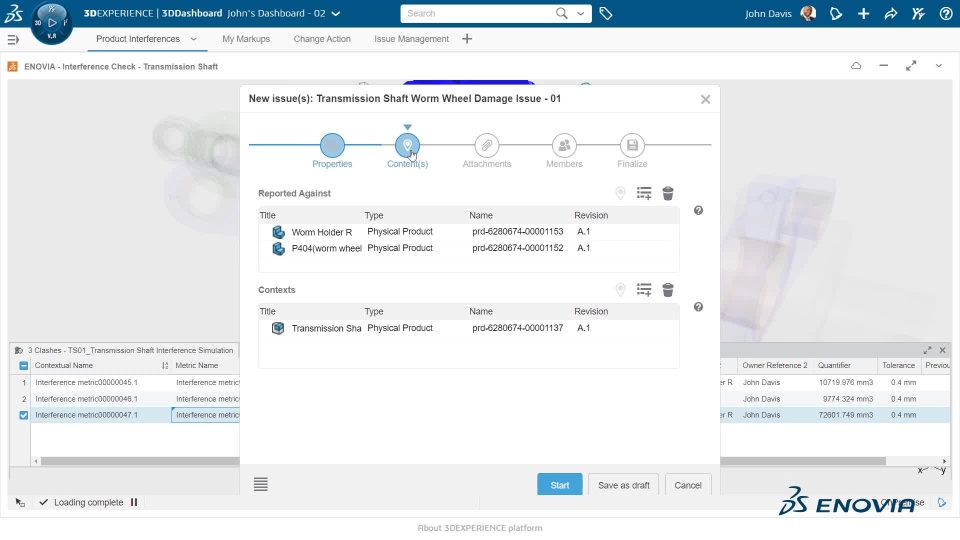
Task: Click the search input field
Action: (x=479, y=13)
